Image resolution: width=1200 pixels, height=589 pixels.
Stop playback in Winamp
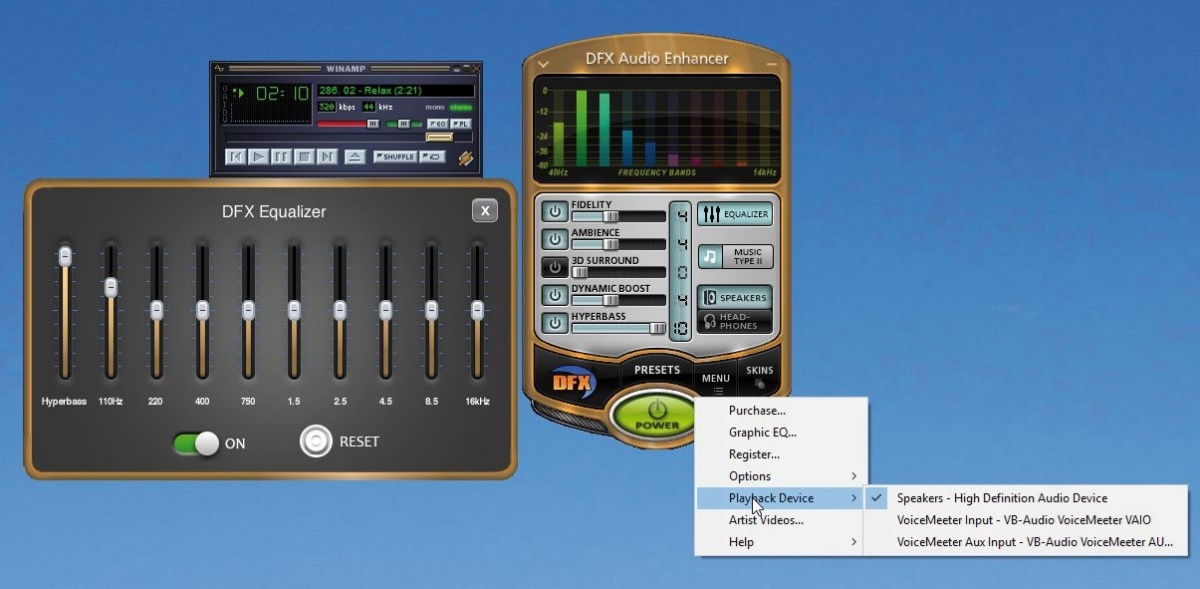point(303,157)
